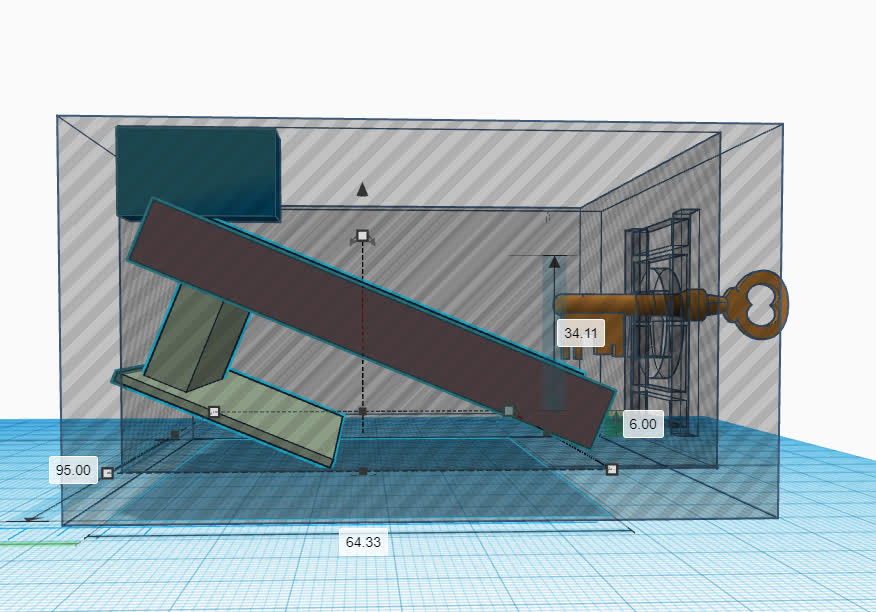Viewport: 876px width, 612px height.
Task: Click white corner handle next to 95.00 label
Action: click(107, 473)
